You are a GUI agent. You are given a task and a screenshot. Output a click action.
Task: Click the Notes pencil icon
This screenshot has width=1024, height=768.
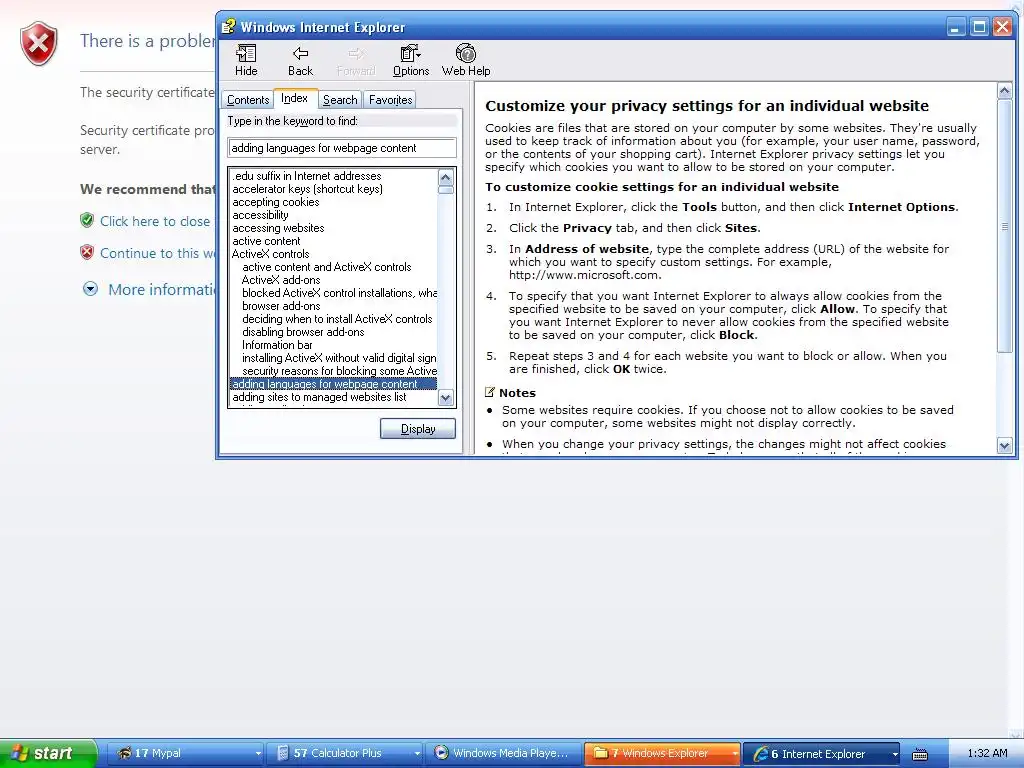[x=490, y=392]
